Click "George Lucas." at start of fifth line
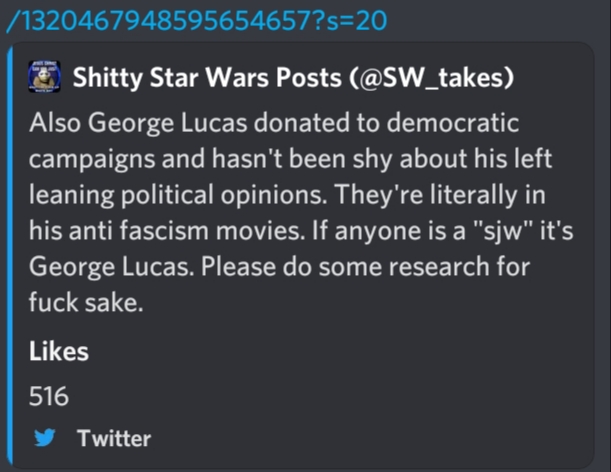 [x=111, y=267]
